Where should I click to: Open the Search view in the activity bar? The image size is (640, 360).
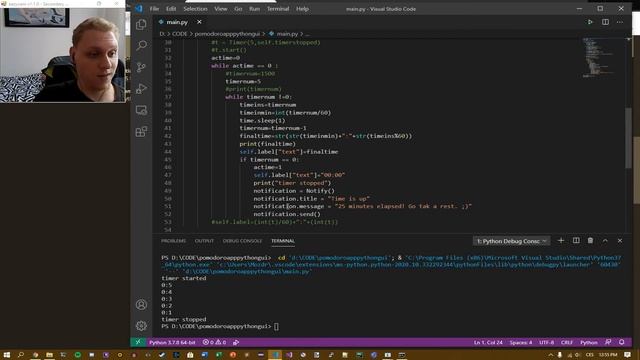tap(141, 45)
